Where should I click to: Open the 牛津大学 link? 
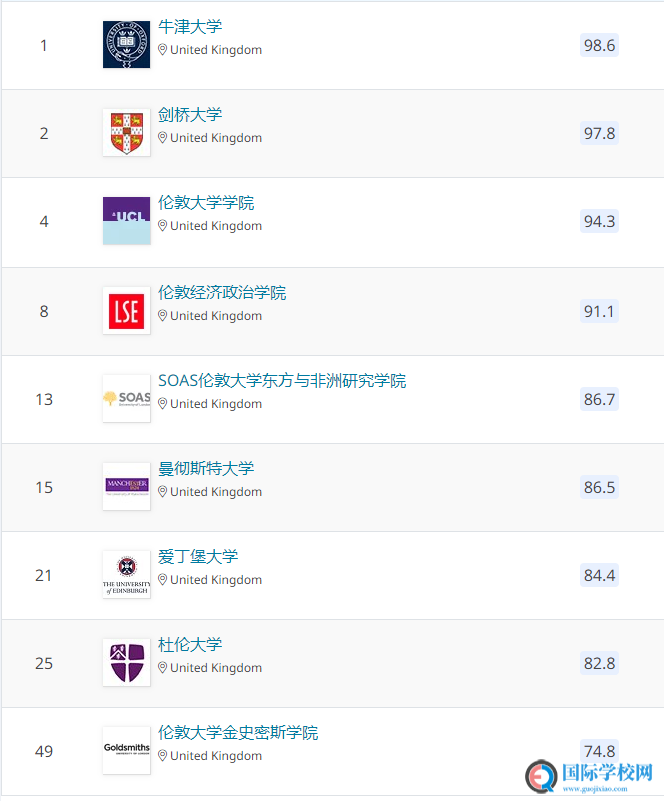[x=190, y=27]
